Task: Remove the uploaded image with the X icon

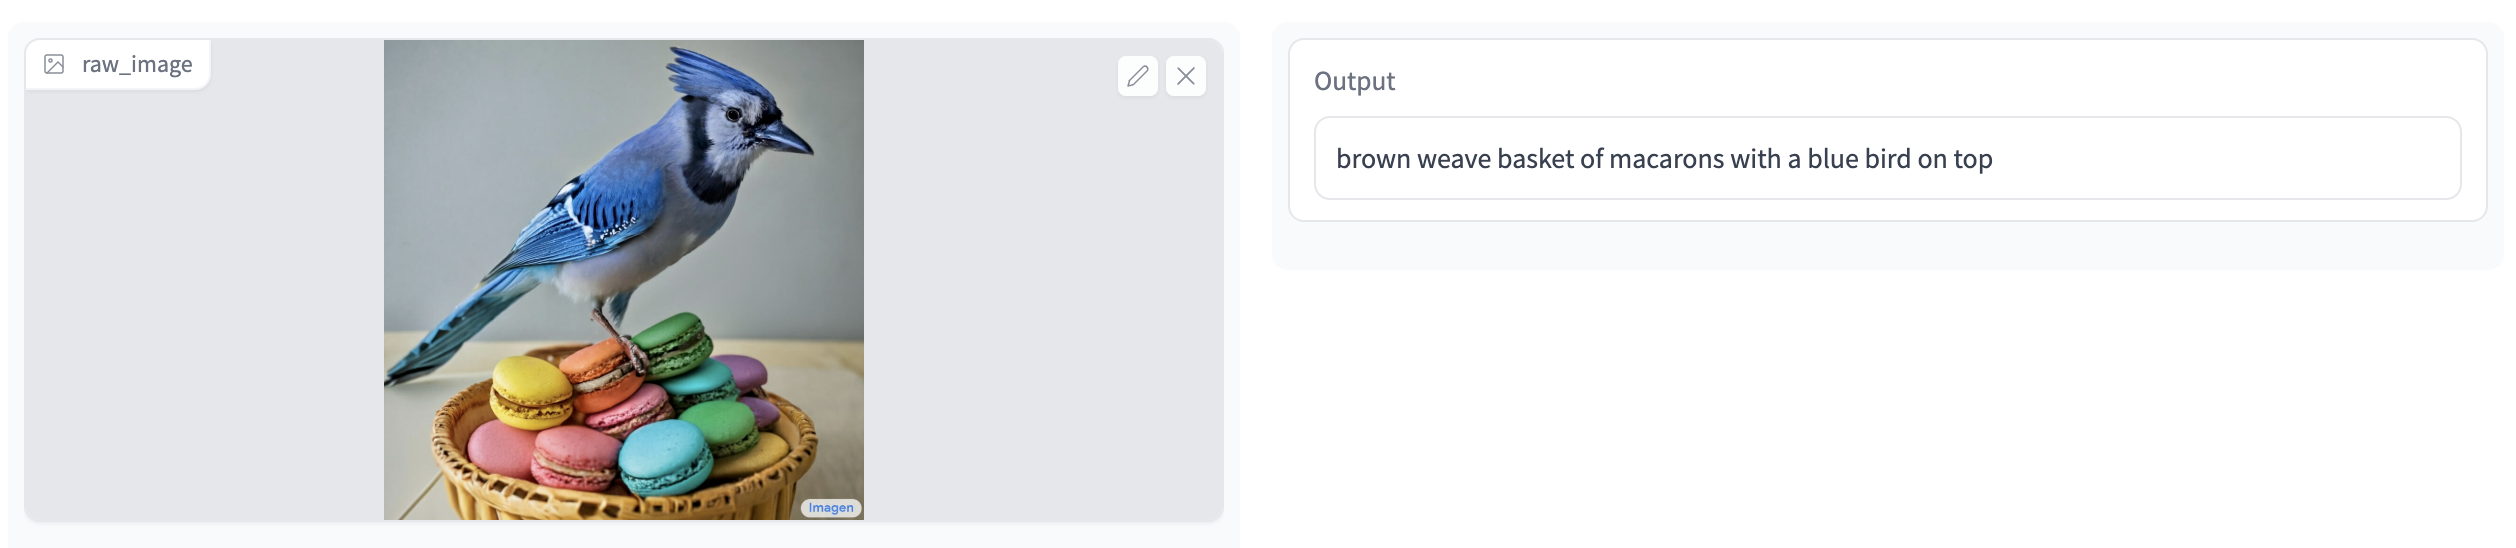Action: (x=1185, y=76)
